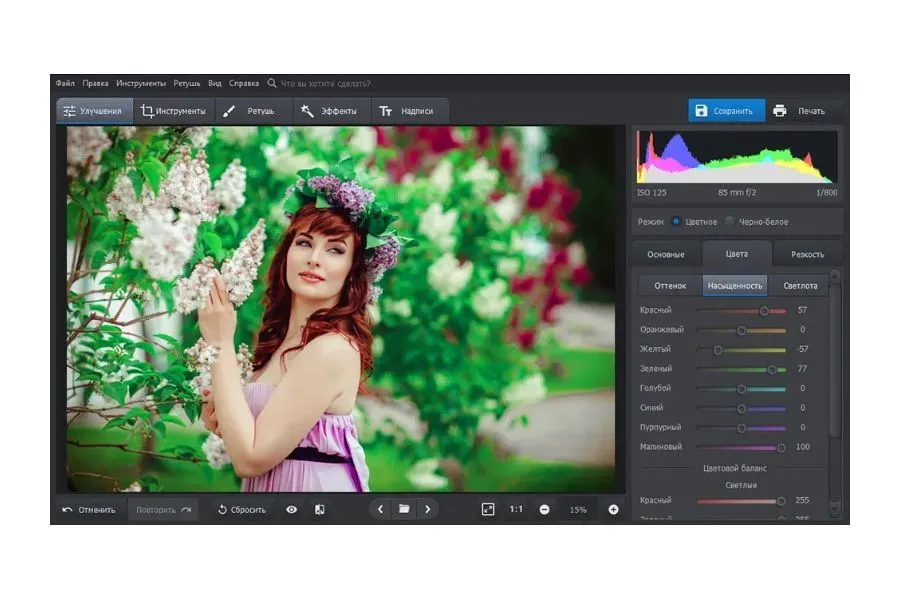Go to next photo arrow
The width and height of the screenshot is (900, 600).
[x=428, y=509]
